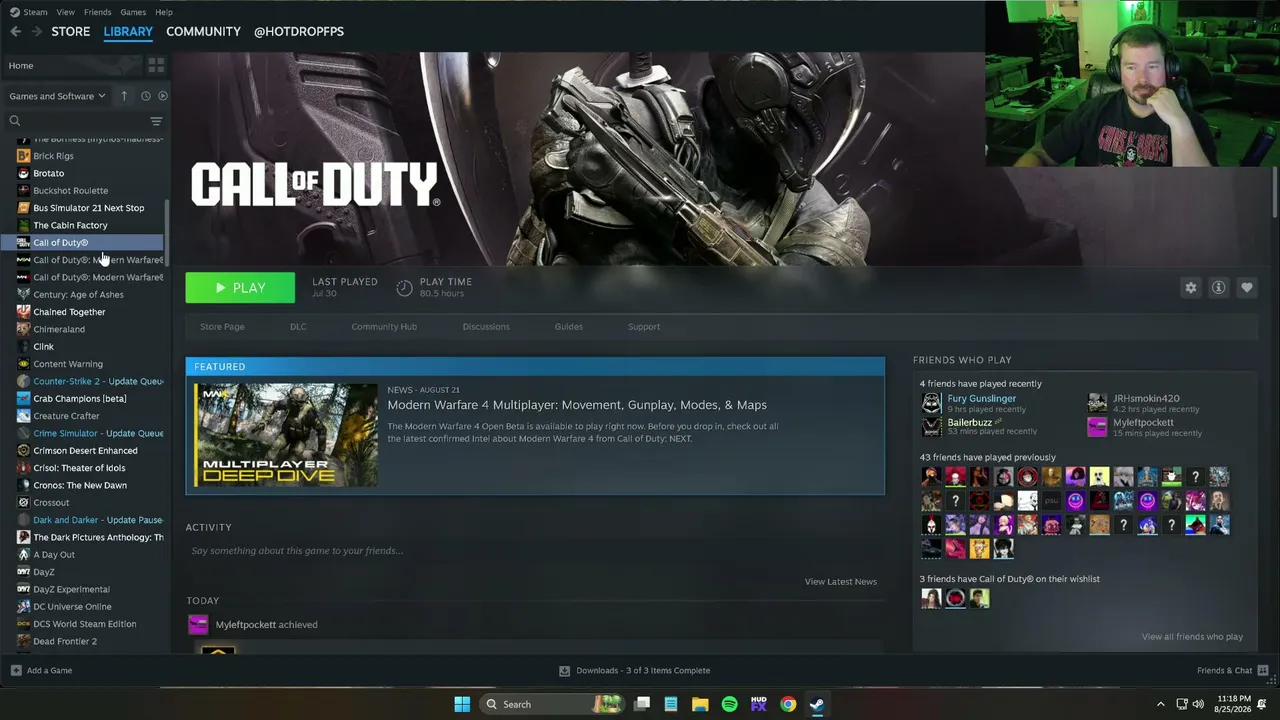Click Brotato game icon in library list
Screen dimensions: 1280x720
click(x=23, y=173)
